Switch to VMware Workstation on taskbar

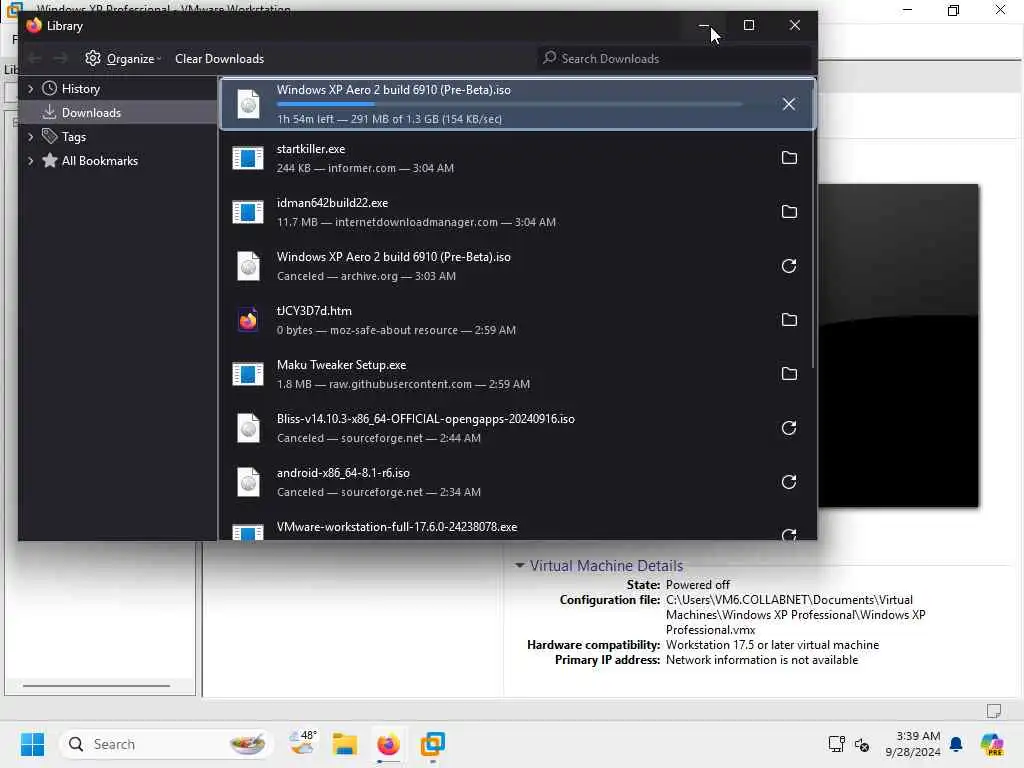(432, 744)
